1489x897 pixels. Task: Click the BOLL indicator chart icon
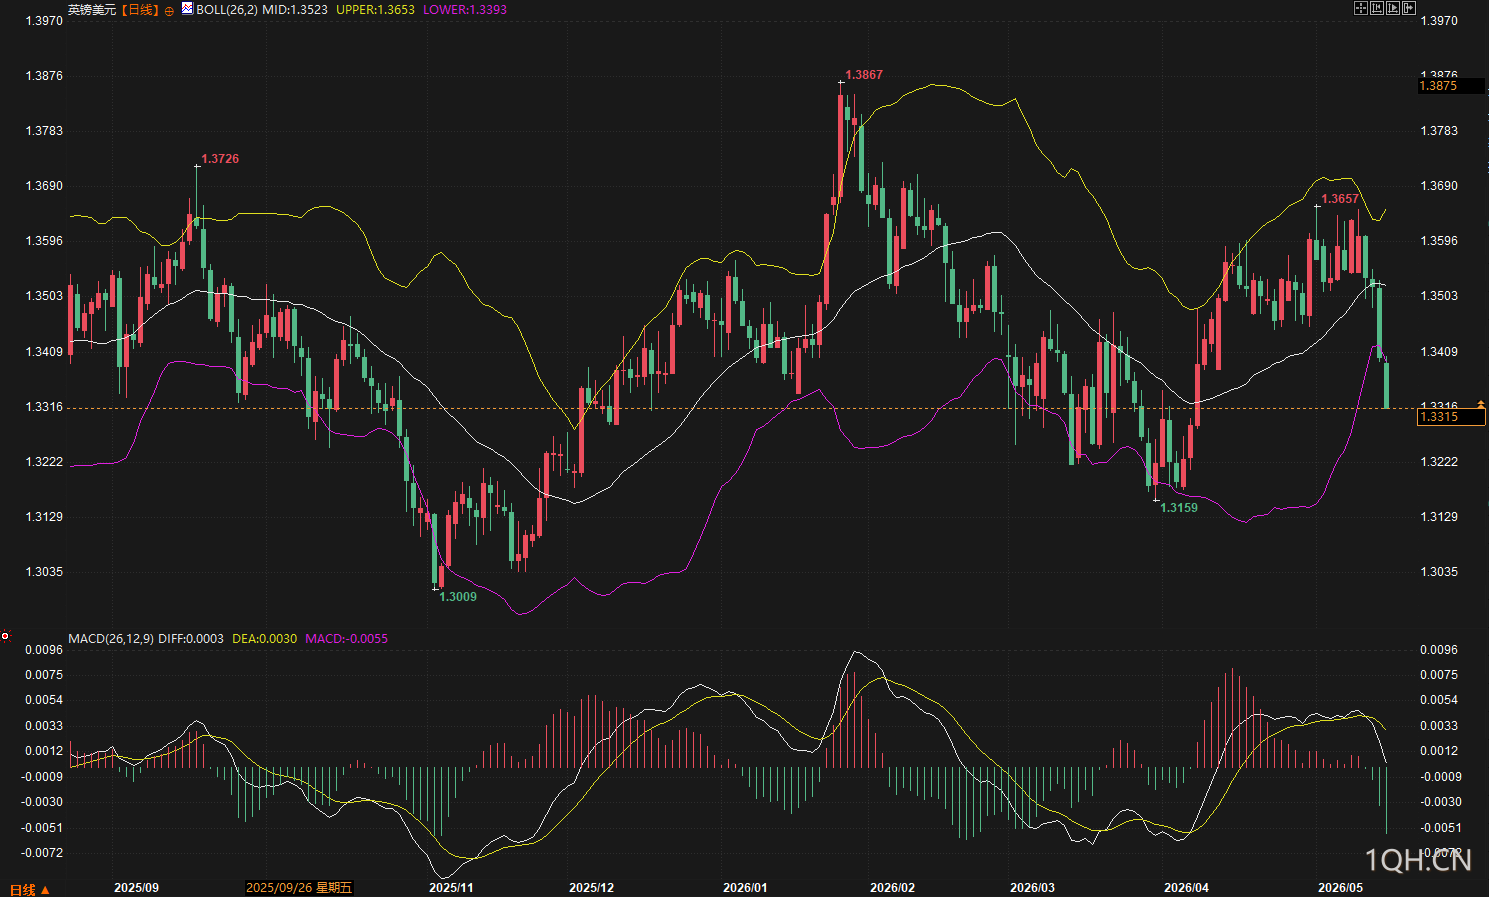[x=187, y=8]
